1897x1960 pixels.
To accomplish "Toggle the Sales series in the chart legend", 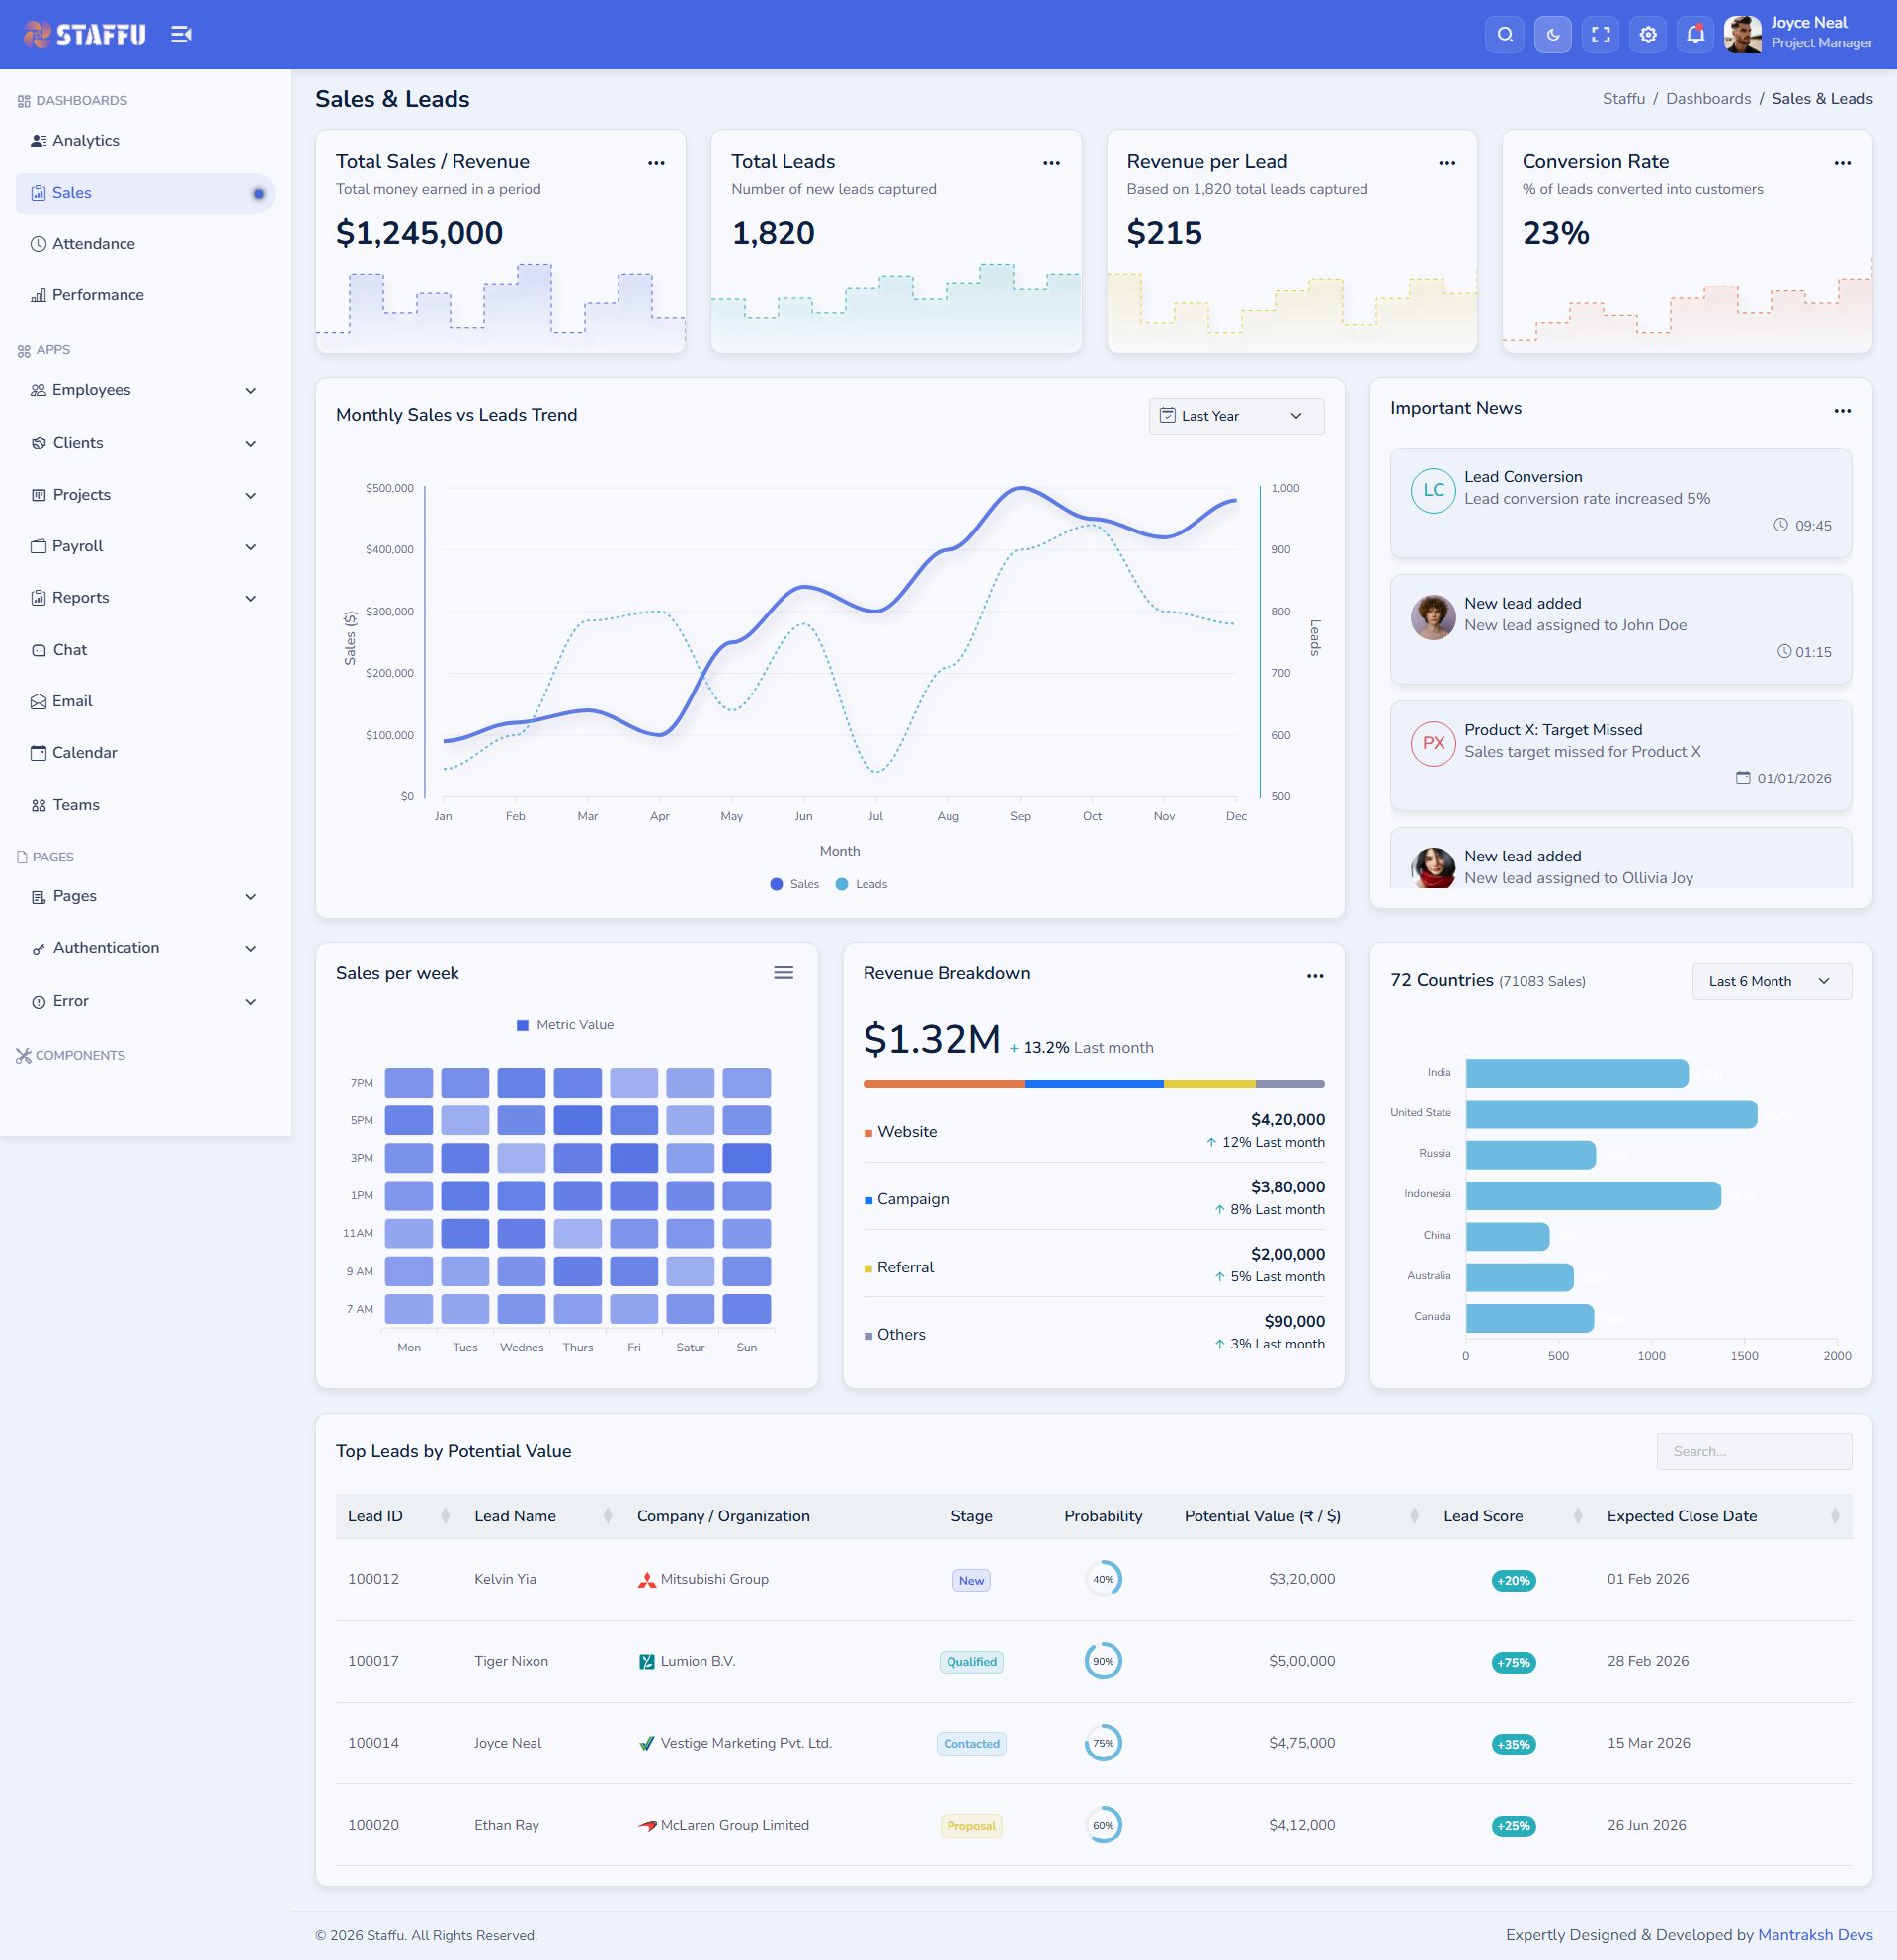I will pos(794,884).
